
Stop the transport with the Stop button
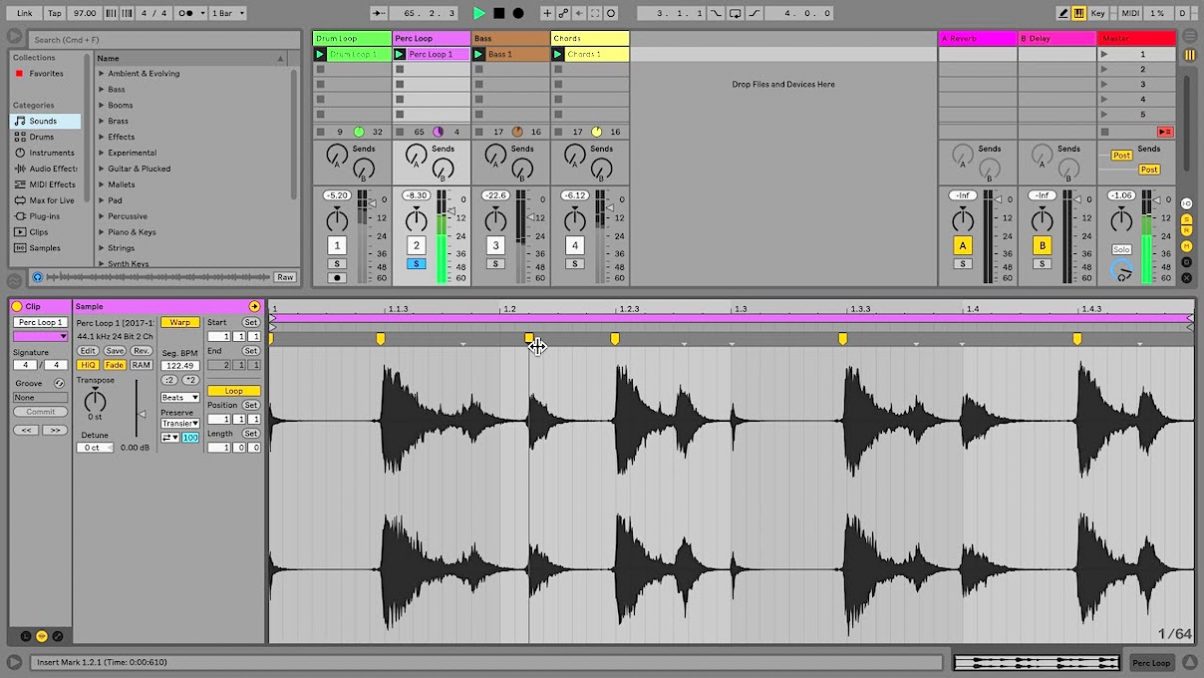pos(499,13)
